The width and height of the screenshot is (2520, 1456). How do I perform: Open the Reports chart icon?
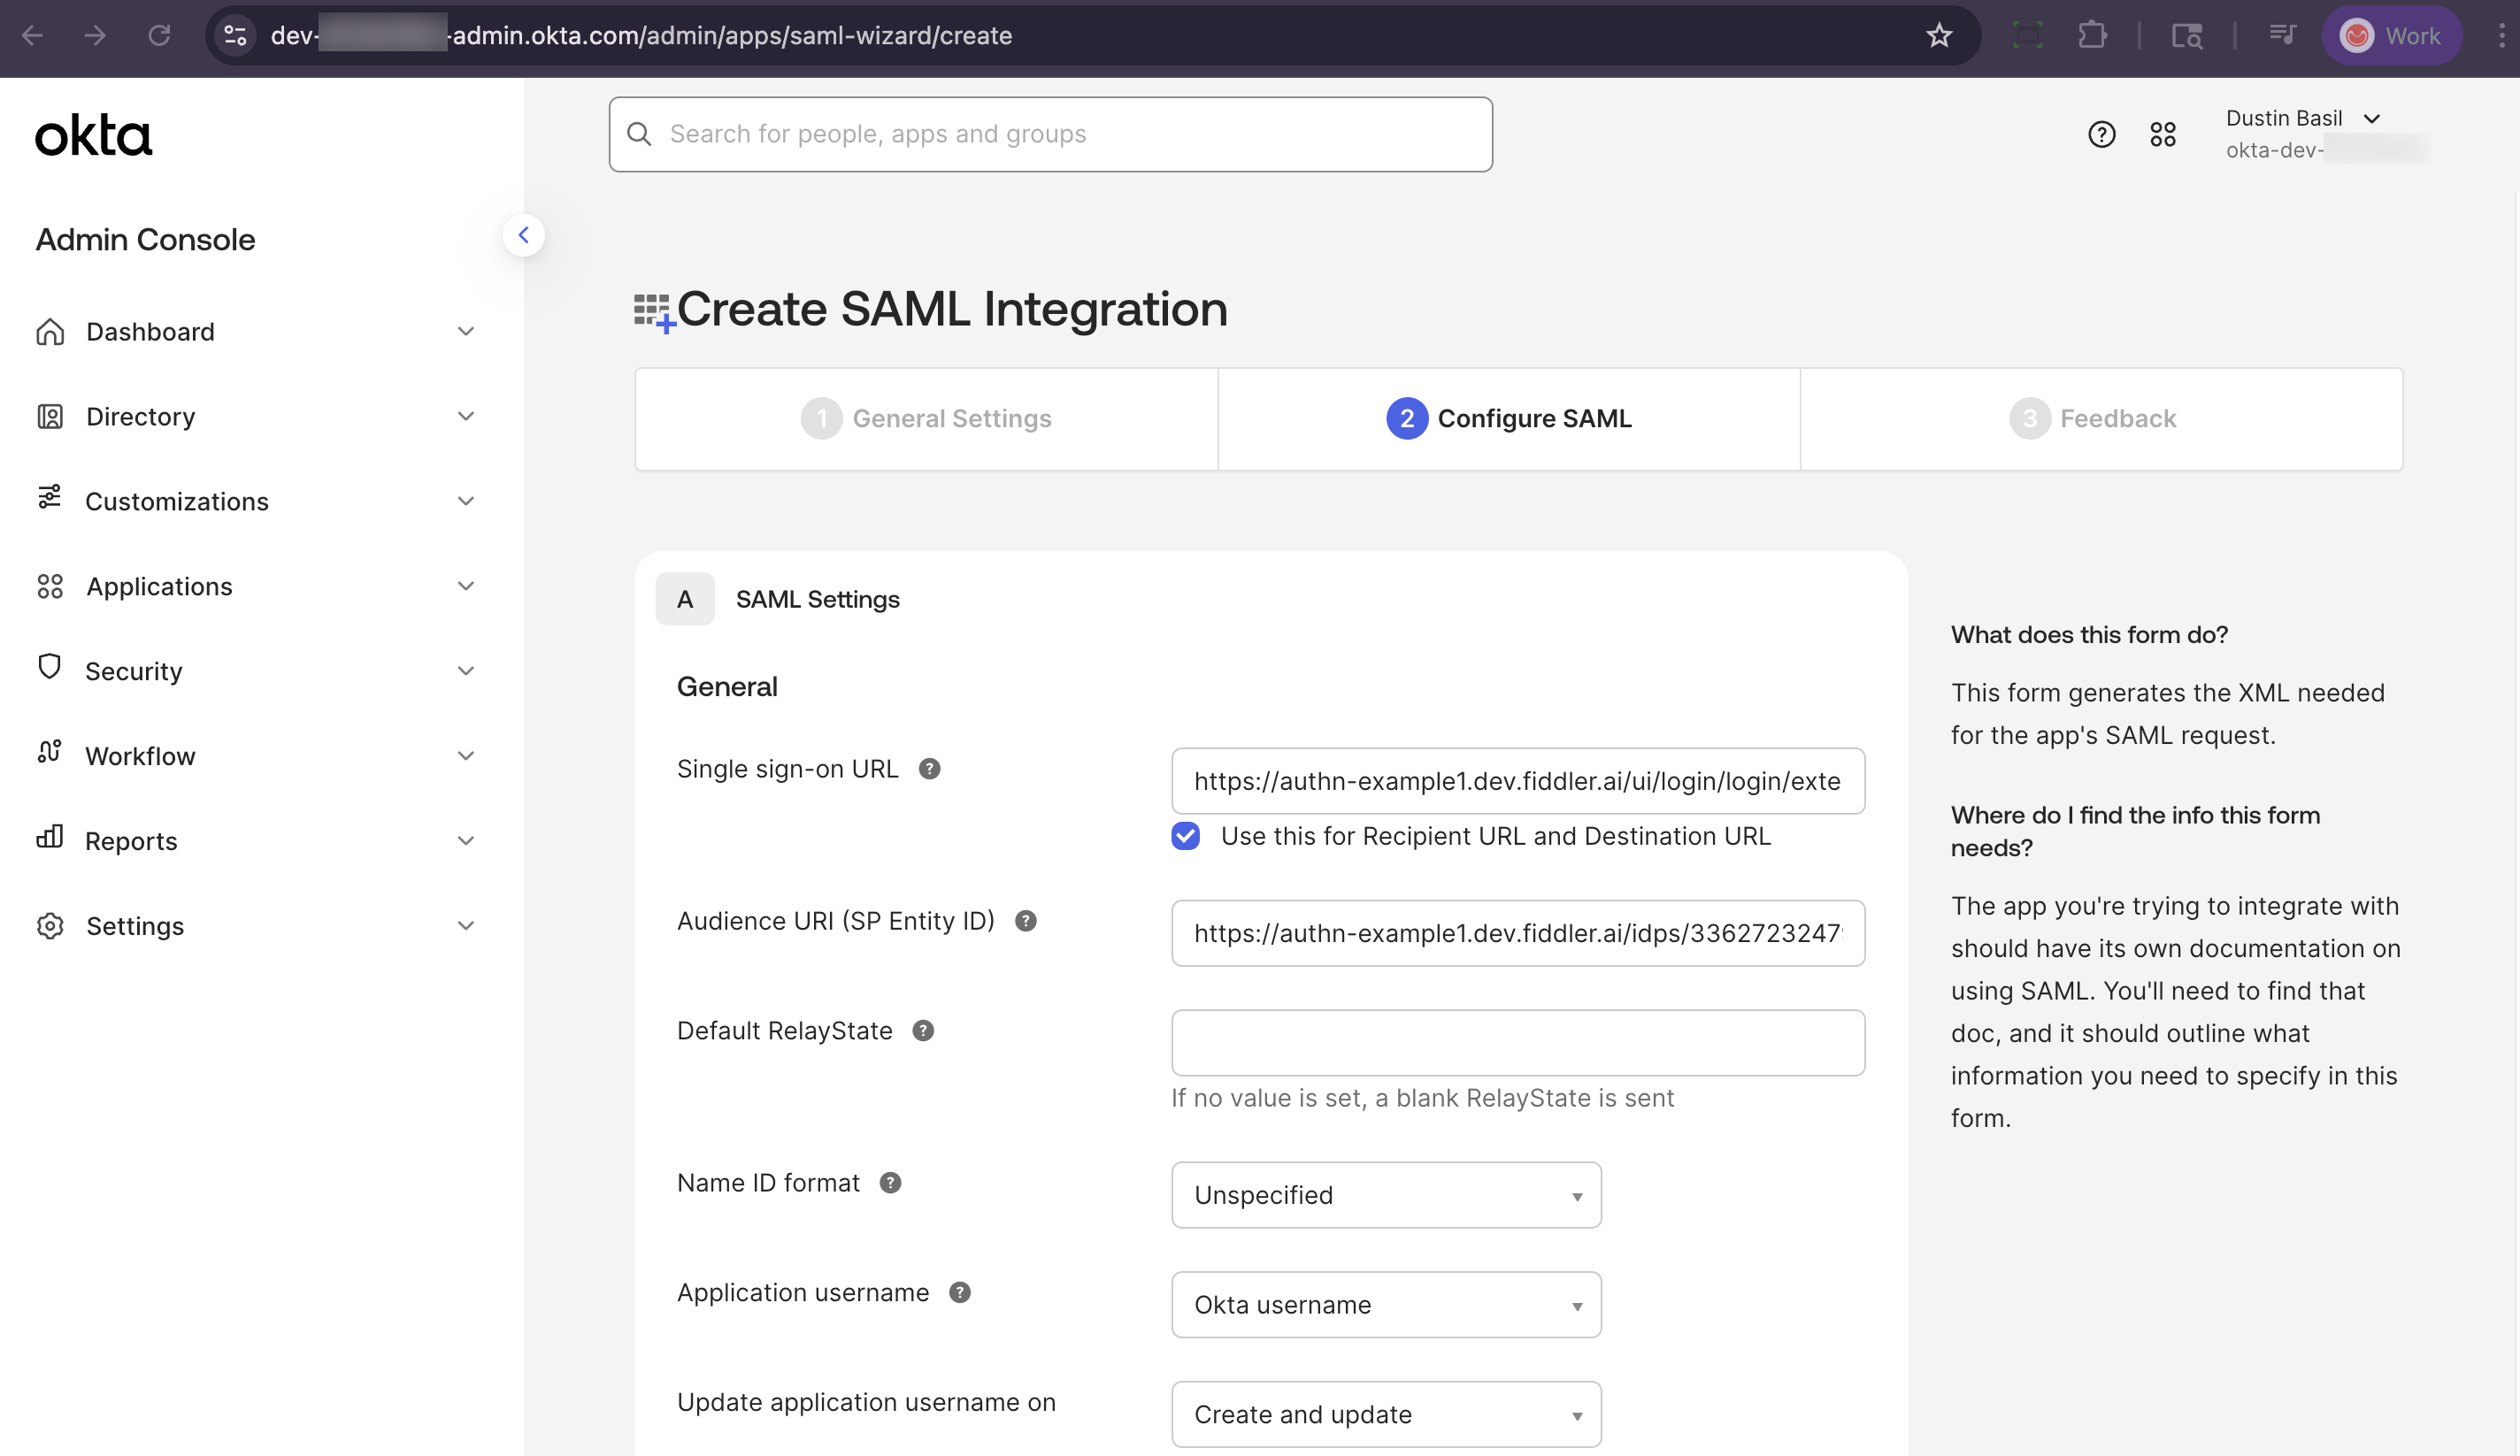[x=50, y=840]
